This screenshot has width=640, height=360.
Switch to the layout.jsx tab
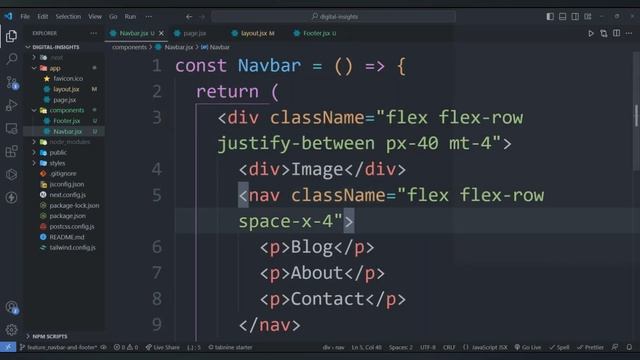[x=253, y=33]
